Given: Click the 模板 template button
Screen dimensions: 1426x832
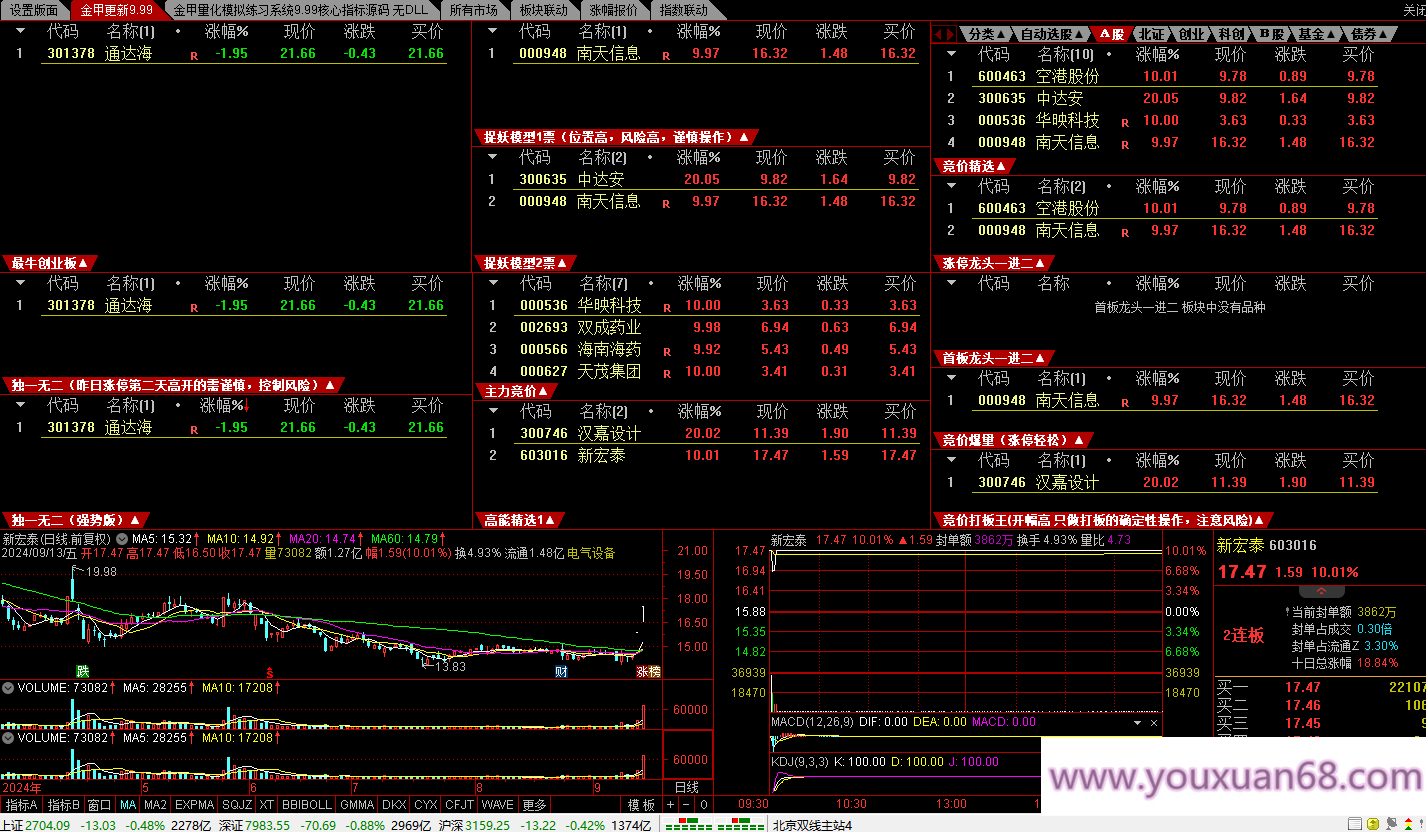Looking at the screenshot, I should (x=641, y=805).
